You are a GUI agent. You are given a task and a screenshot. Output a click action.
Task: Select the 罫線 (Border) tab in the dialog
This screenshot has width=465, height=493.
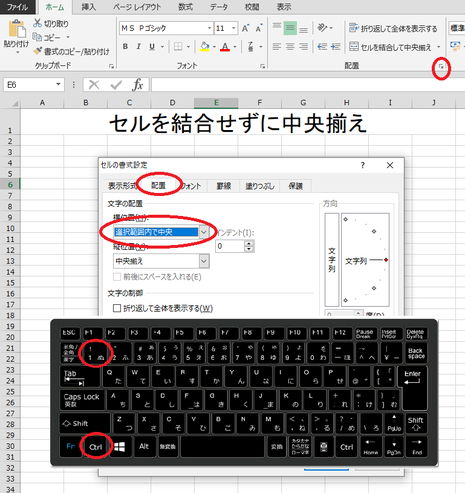(224, 186)
